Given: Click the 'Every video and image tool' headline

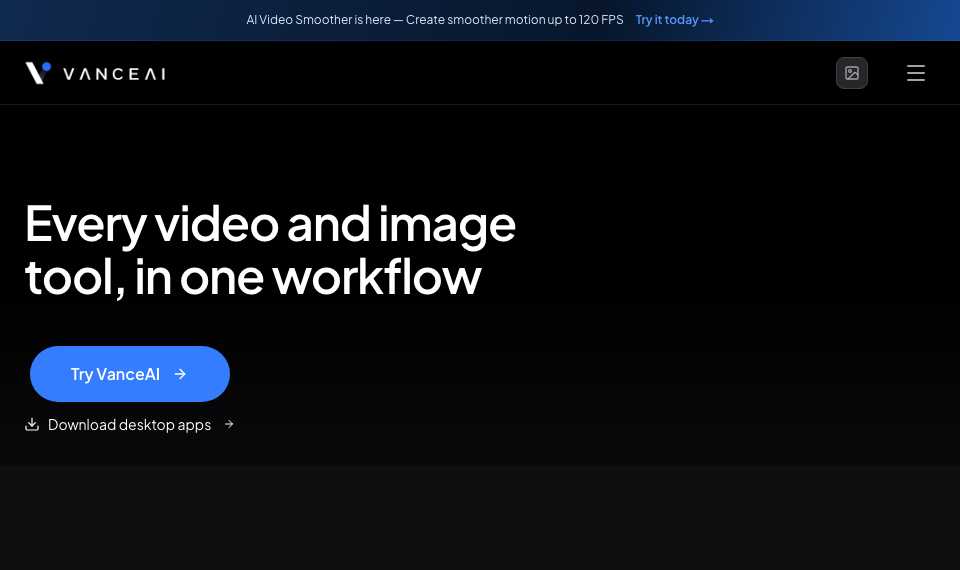Looking at the screenshot, I should click(270, 250).
